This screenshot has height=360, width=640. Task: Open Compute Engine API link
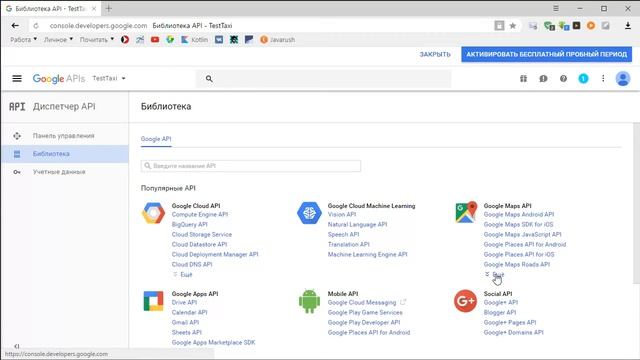pos(200,214)
